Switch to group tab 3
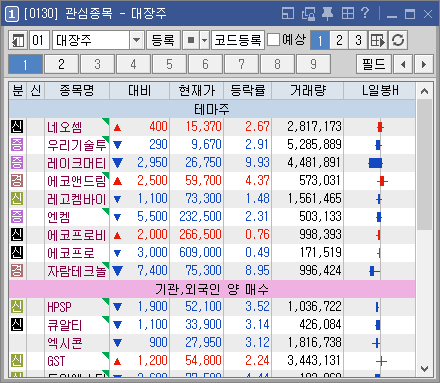 (98, 64)
